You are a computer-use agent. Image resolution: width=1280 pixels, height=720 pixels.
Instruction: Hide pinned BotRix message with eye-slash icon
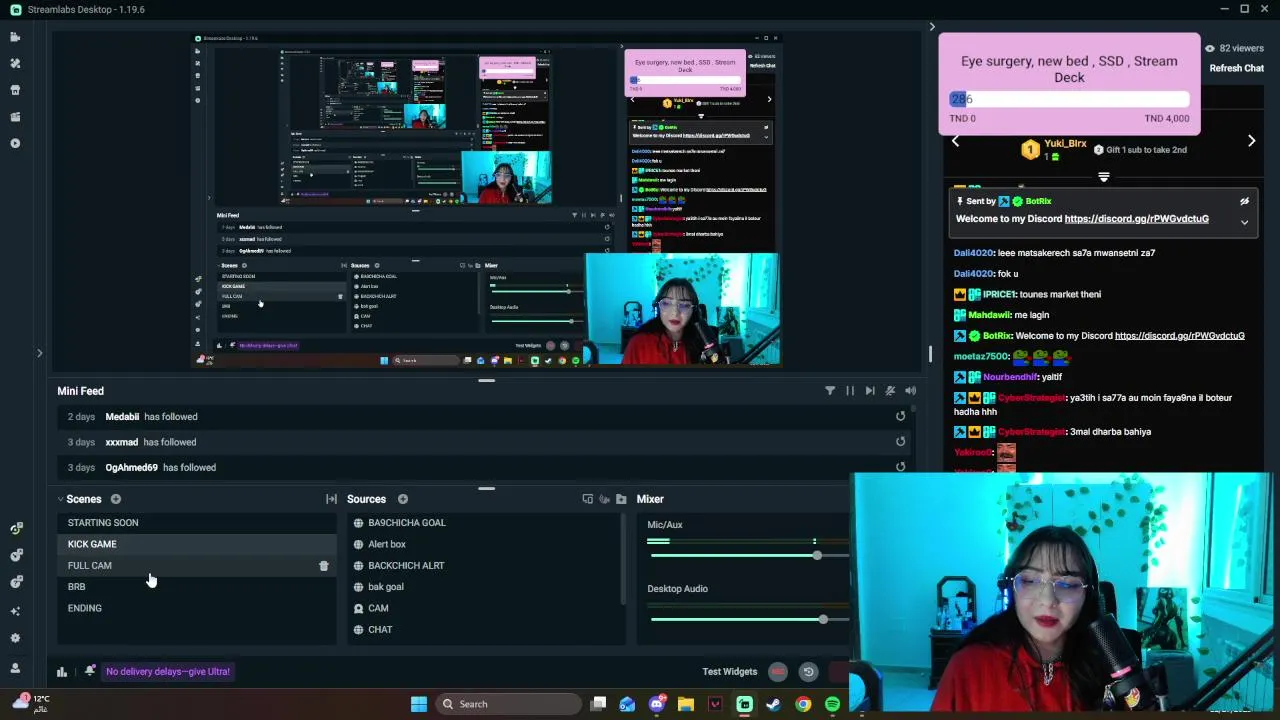coord(1245,201)
